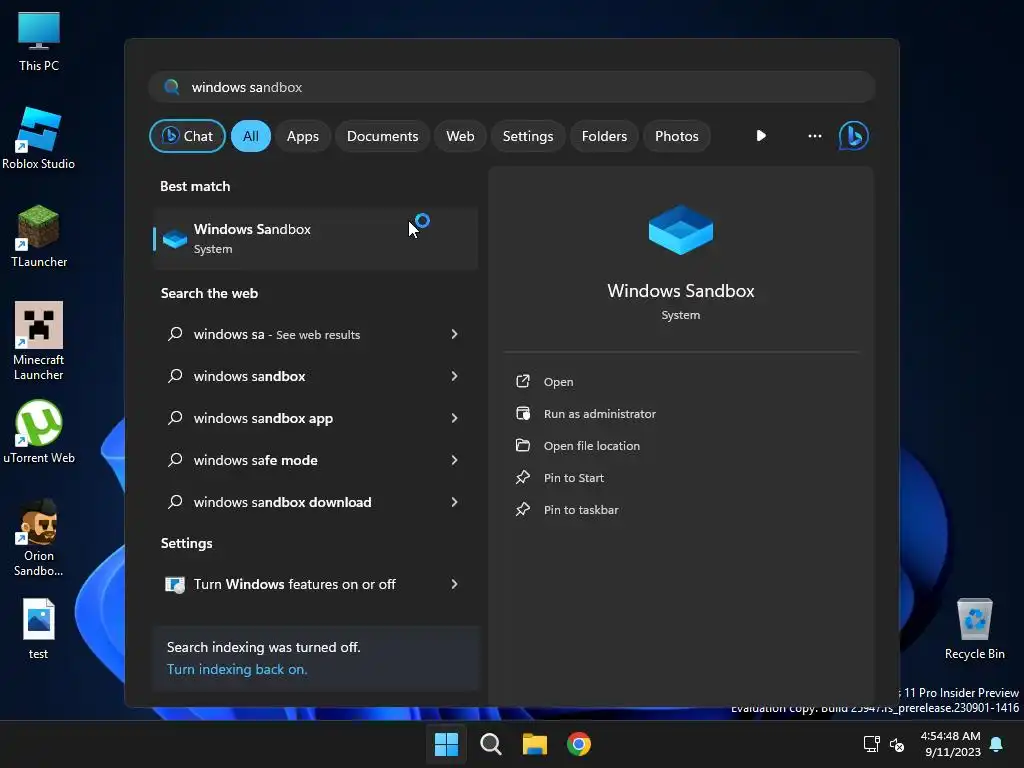This screenshot has height=768, width=1024.
Task: Open the notification bell in the tray
Action: coord(997,744)
